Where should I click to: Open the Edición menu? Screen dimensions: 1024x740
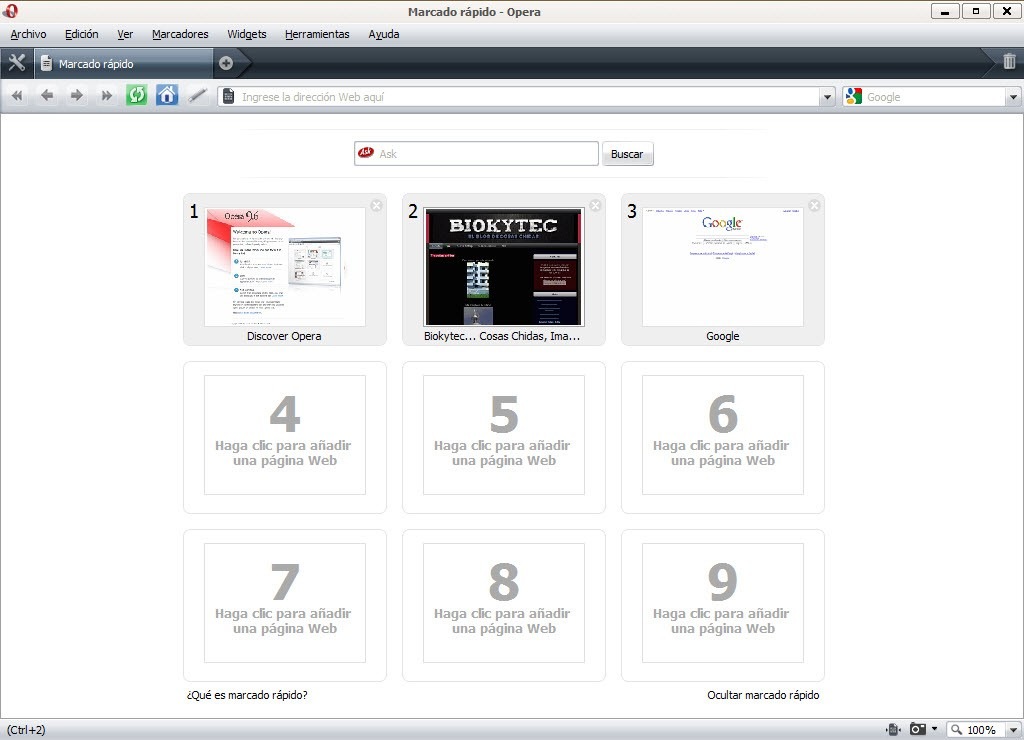(82, 34)
